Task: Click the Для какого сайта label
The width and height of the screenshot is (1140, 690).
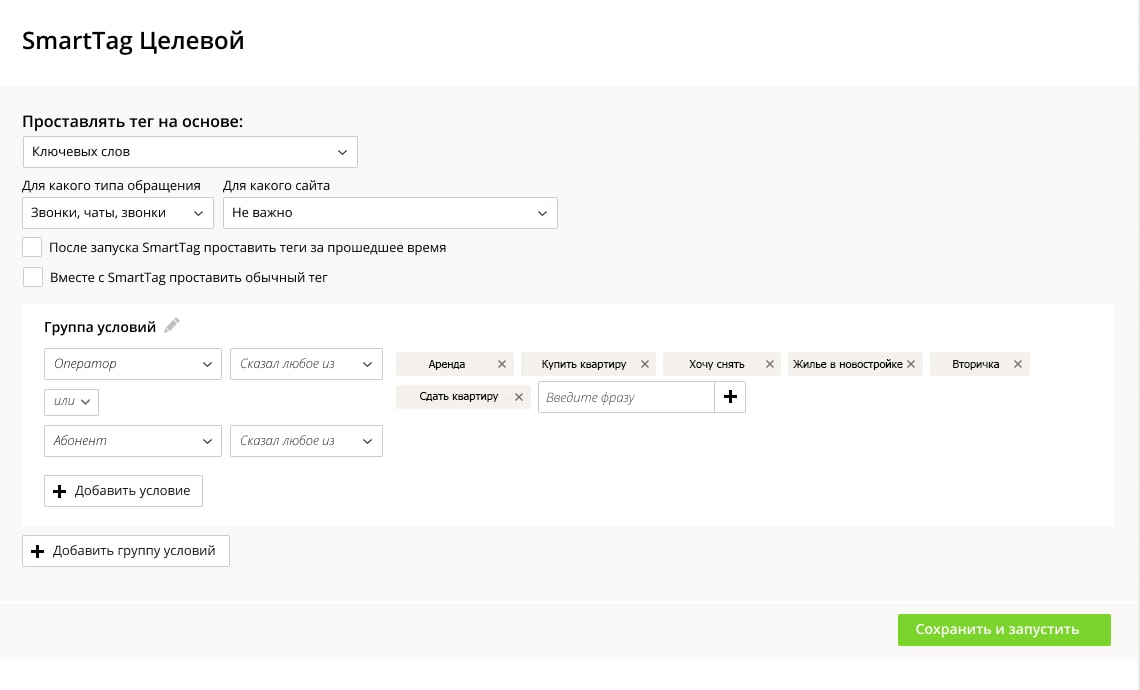Action: click(276, 185)
